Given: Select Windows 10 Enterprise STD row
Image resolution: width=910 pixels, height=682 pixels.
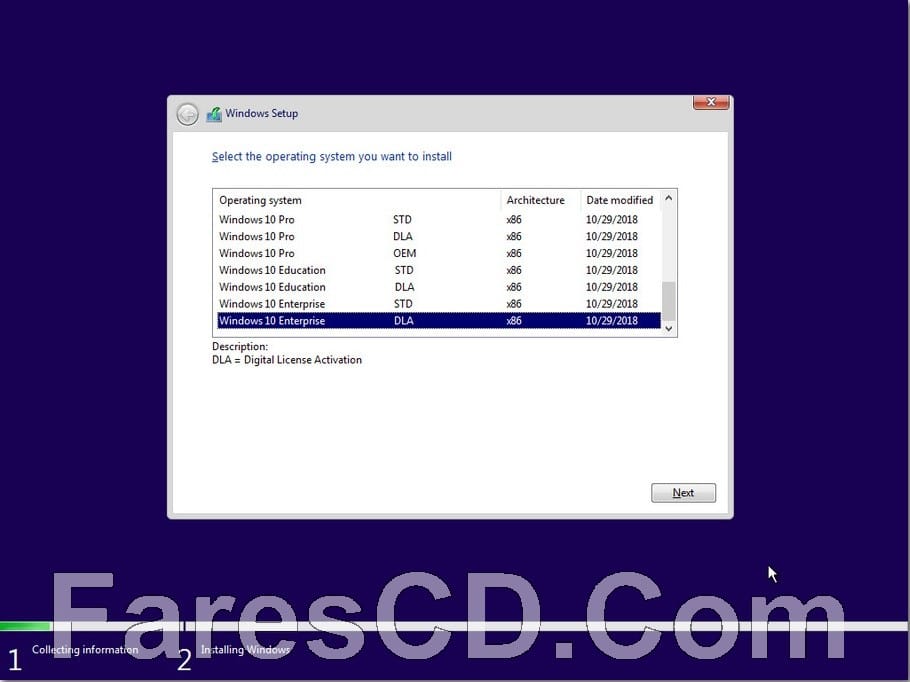Looking at the screenshot, I should [x=439, y=304].
